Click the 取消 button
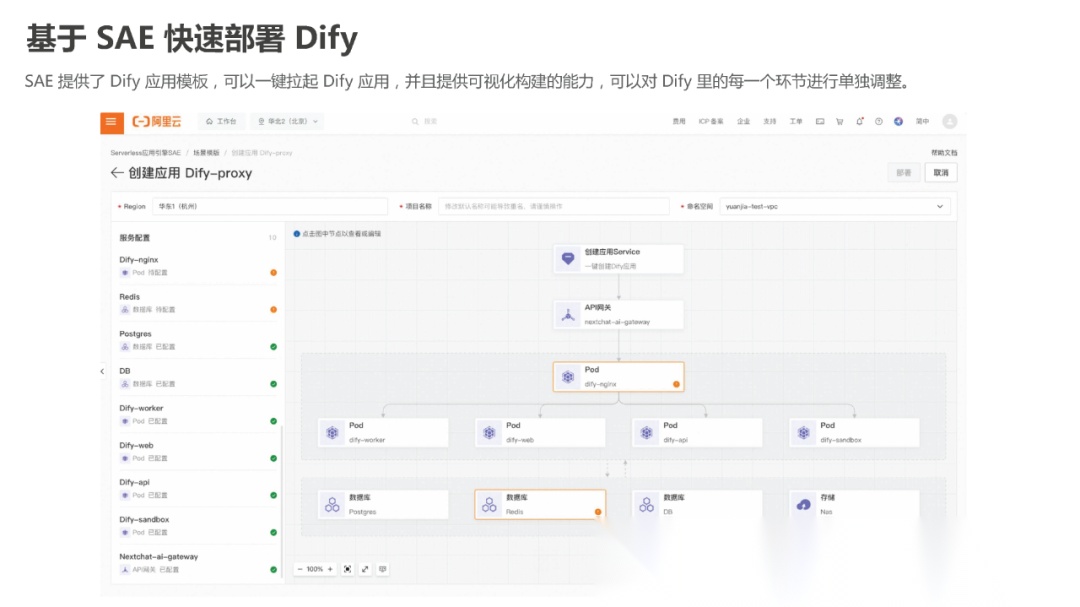Screen dimensions: 1080x607 [941, 173]
